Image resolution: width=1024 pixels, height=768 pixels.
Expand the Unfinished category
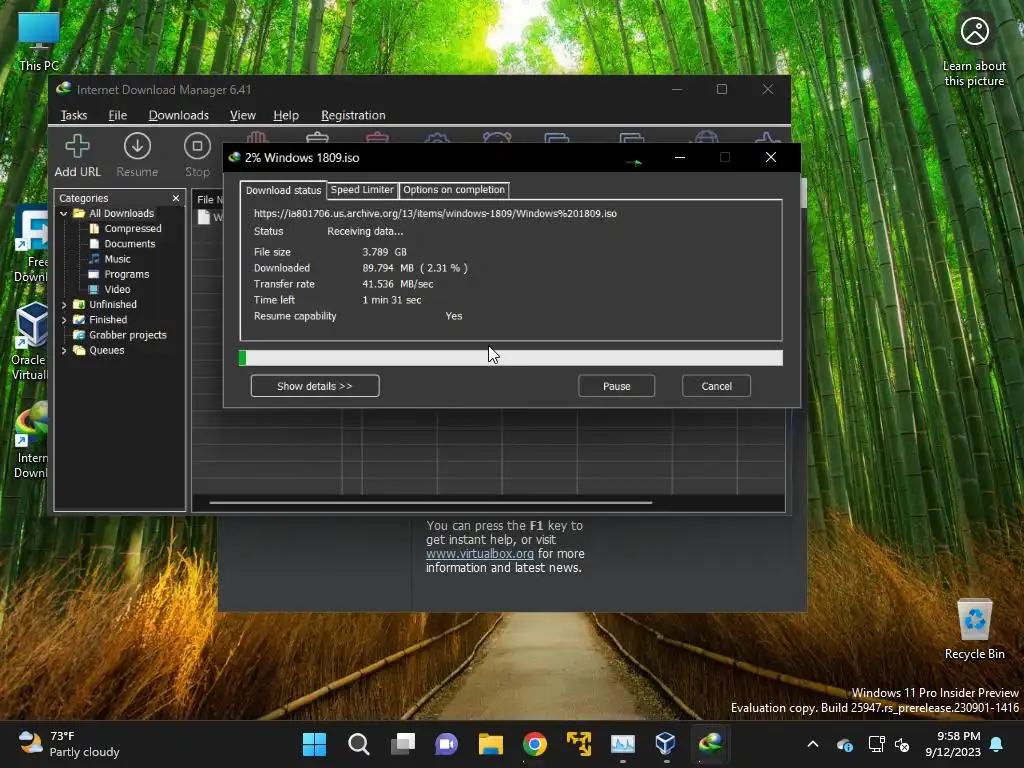tap(63, 304)
